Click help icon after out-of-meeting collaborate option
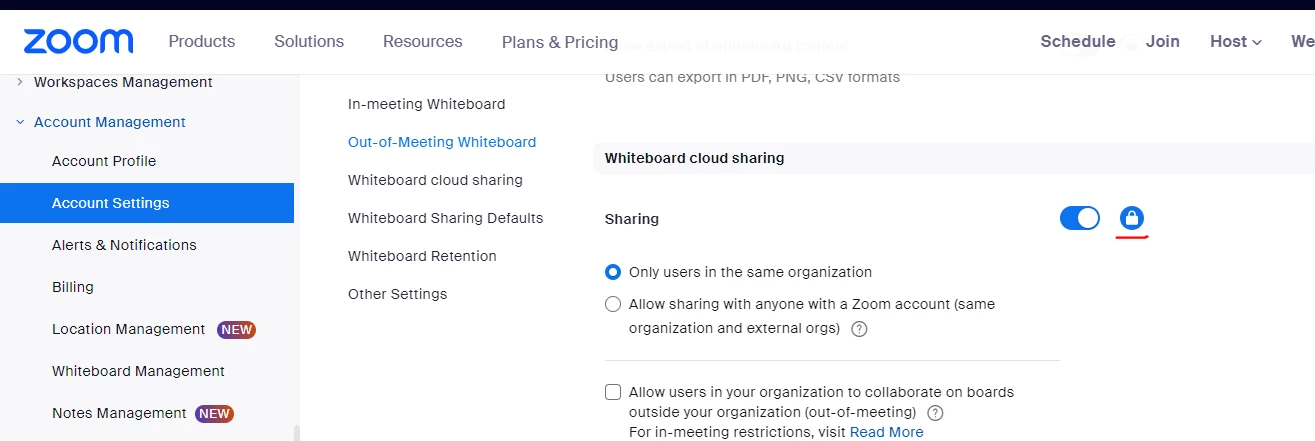The image size is (1315, 441). [935, 413]
